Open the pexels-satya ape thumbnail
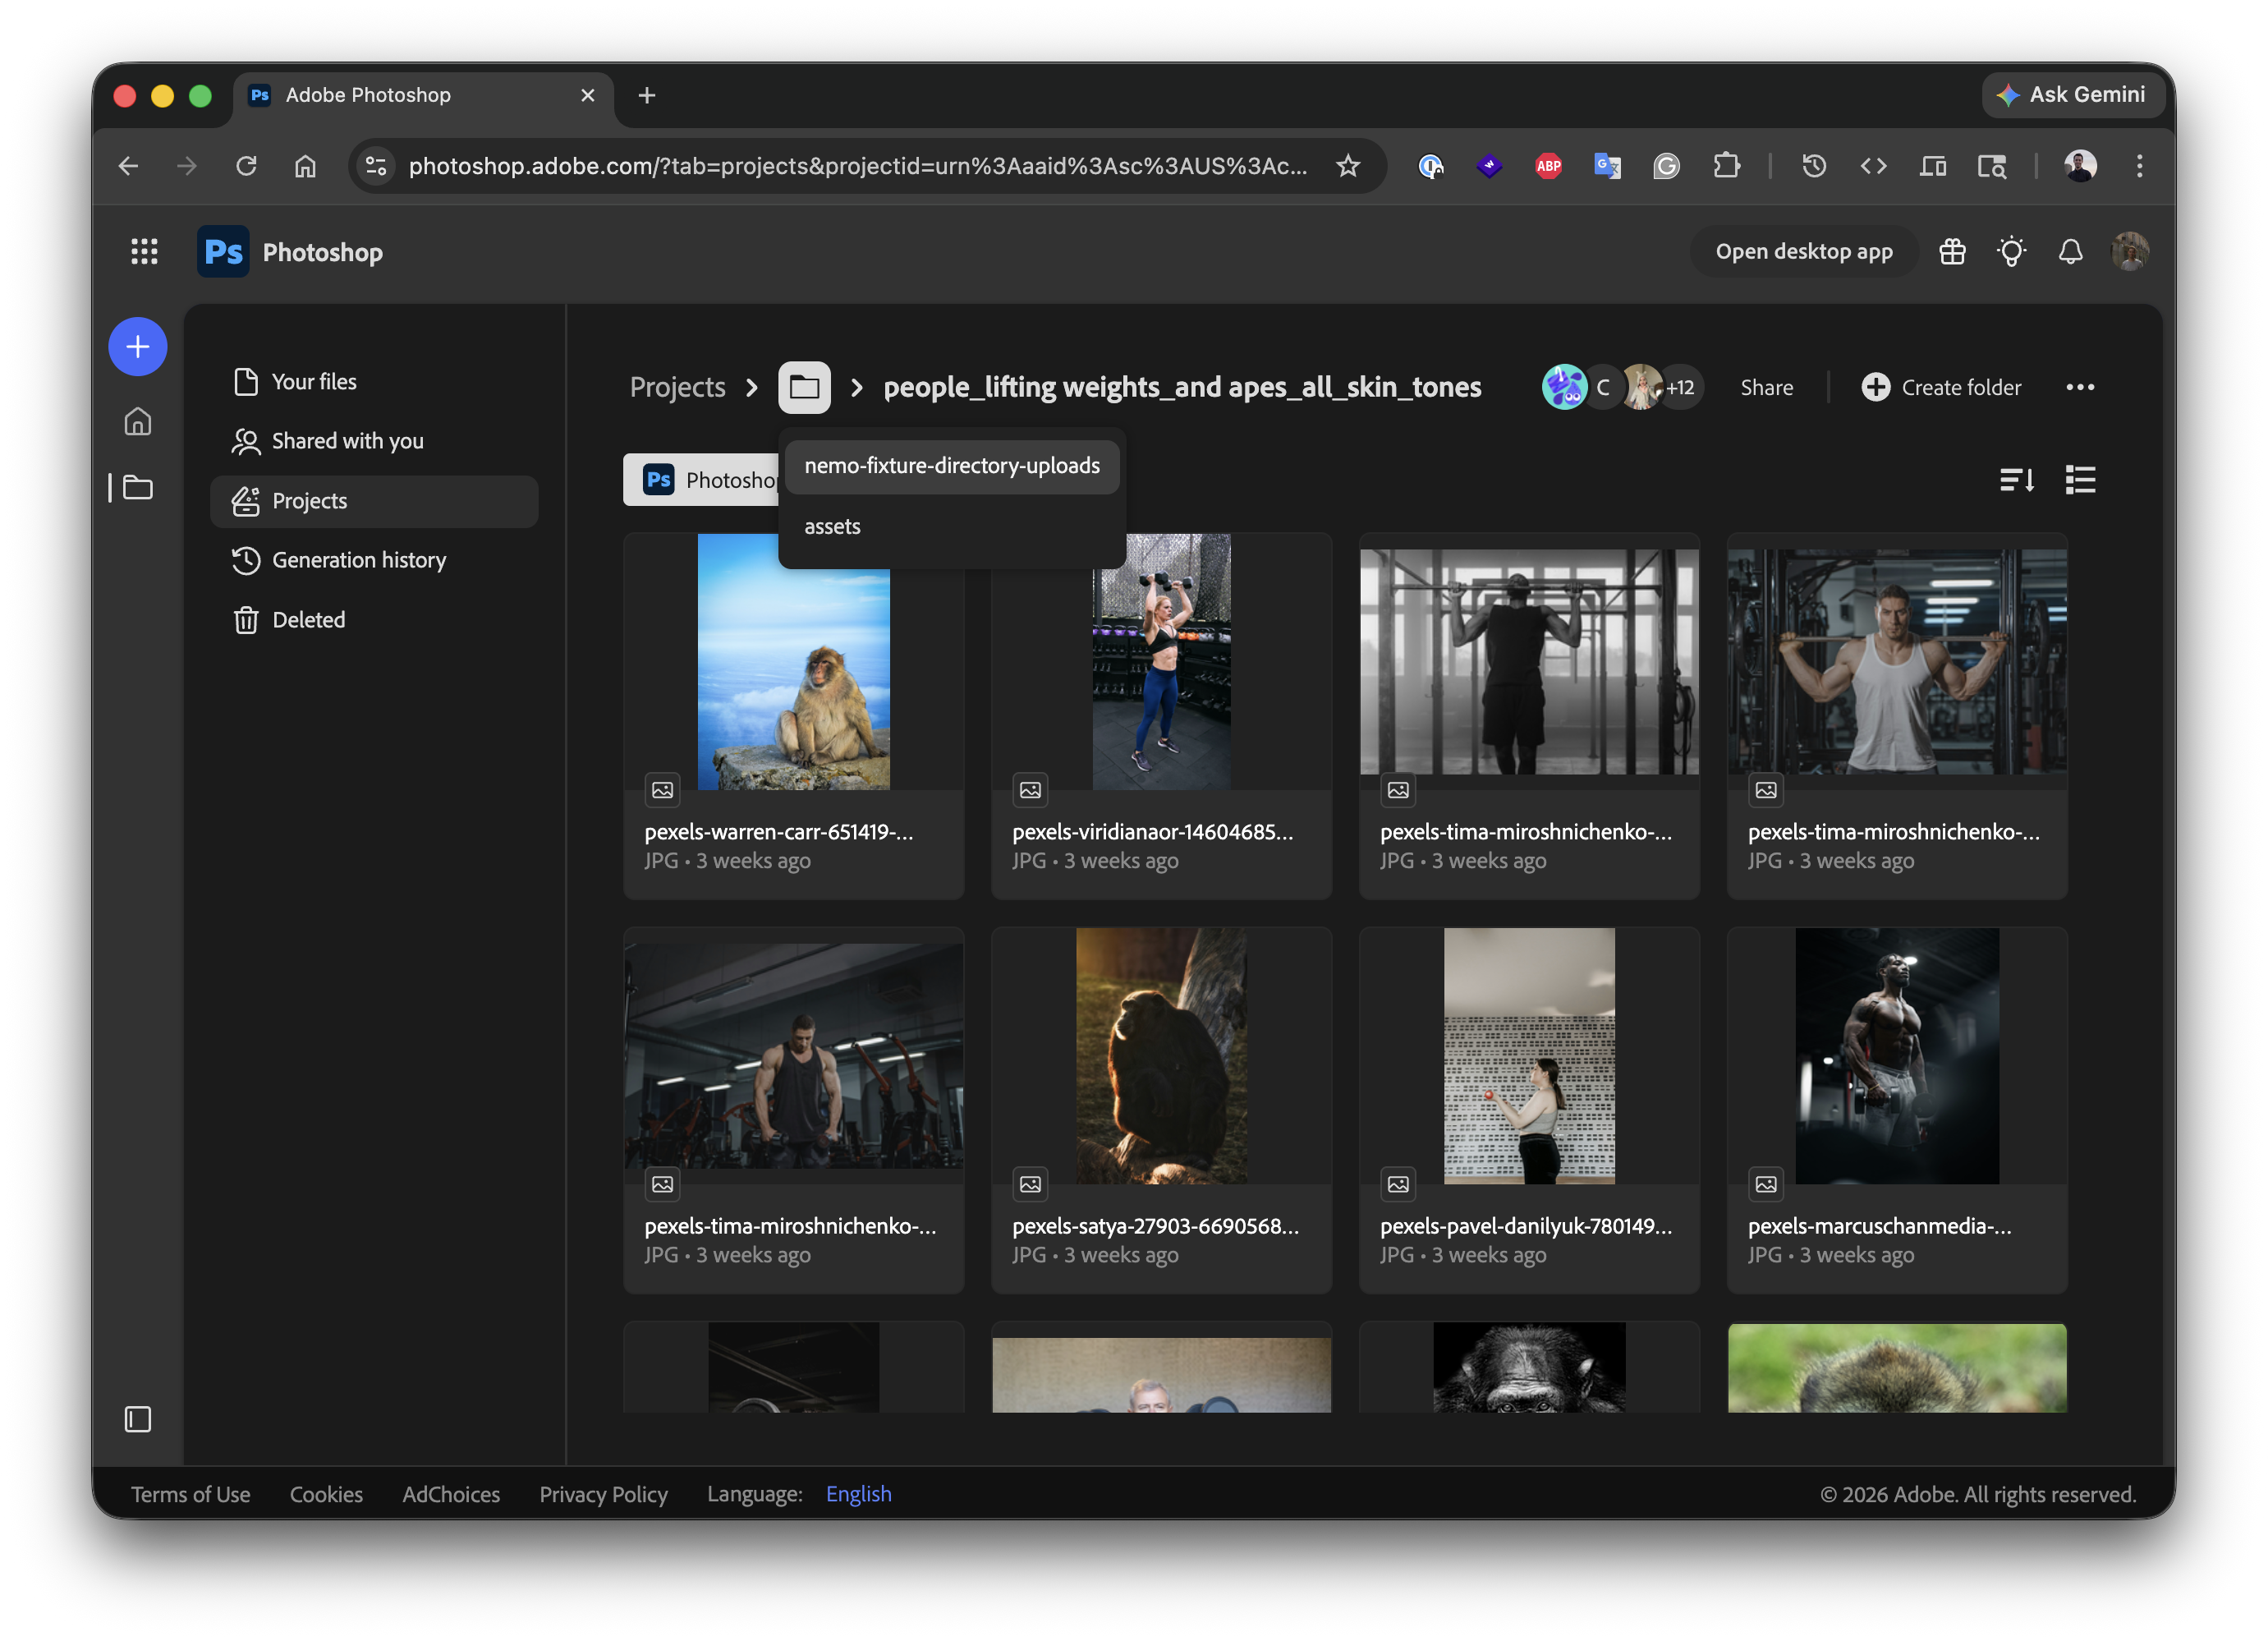Image resolution: width=2268 pixels, height=1641 pixels. point(1161,1056)
